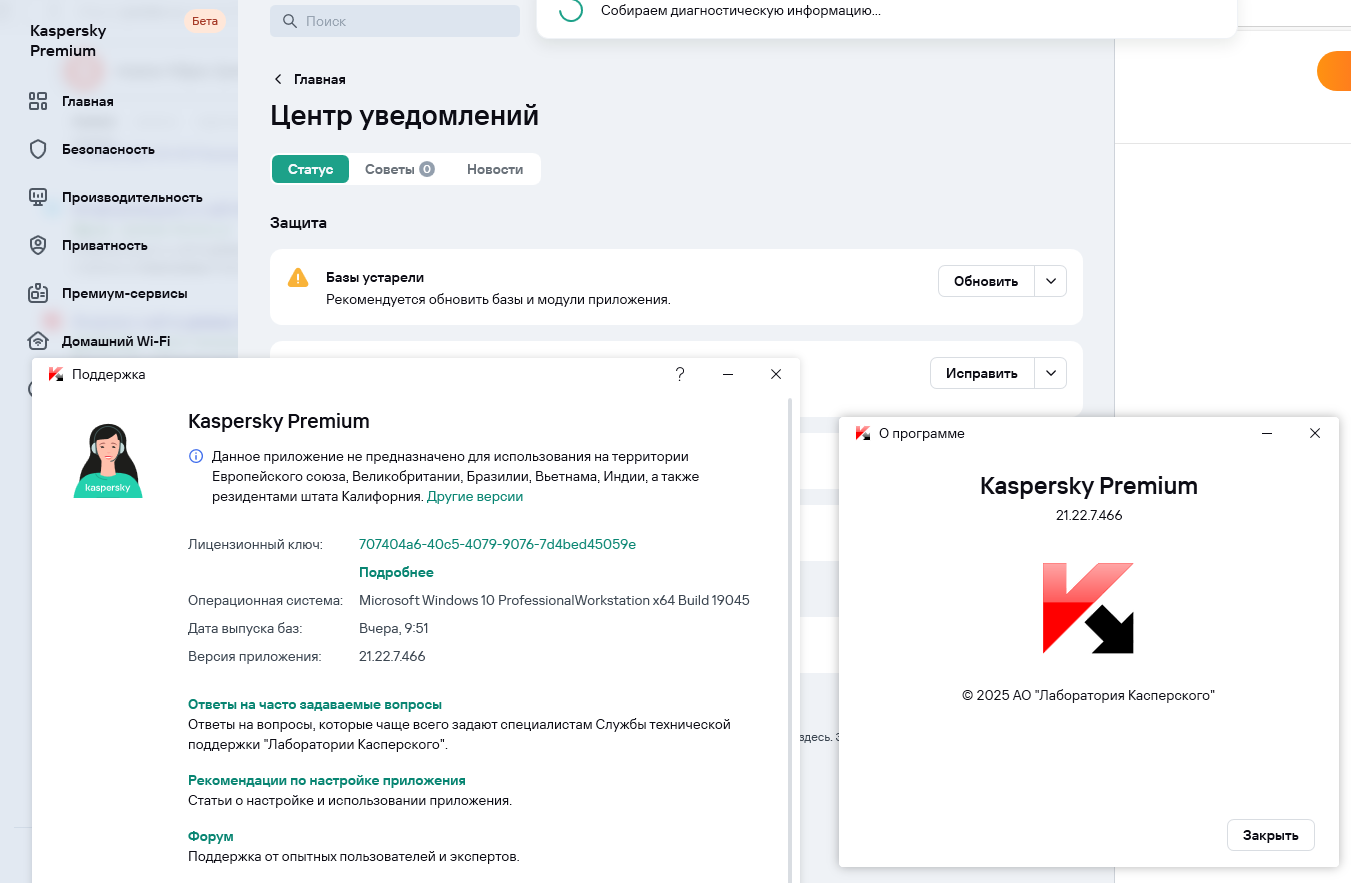Open the Подробнее link
This screenshot has height=883, width=1351.
click(x=396, y=572)
